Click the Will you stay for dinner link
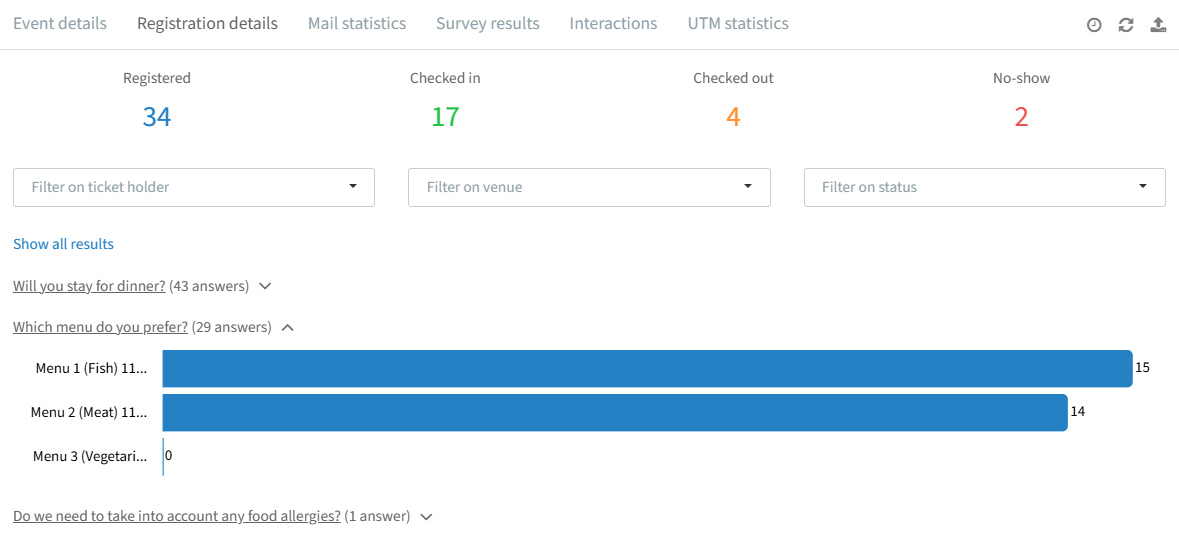Image resolution: width=1179 pixels, height=548 pixels. (89, 286)
